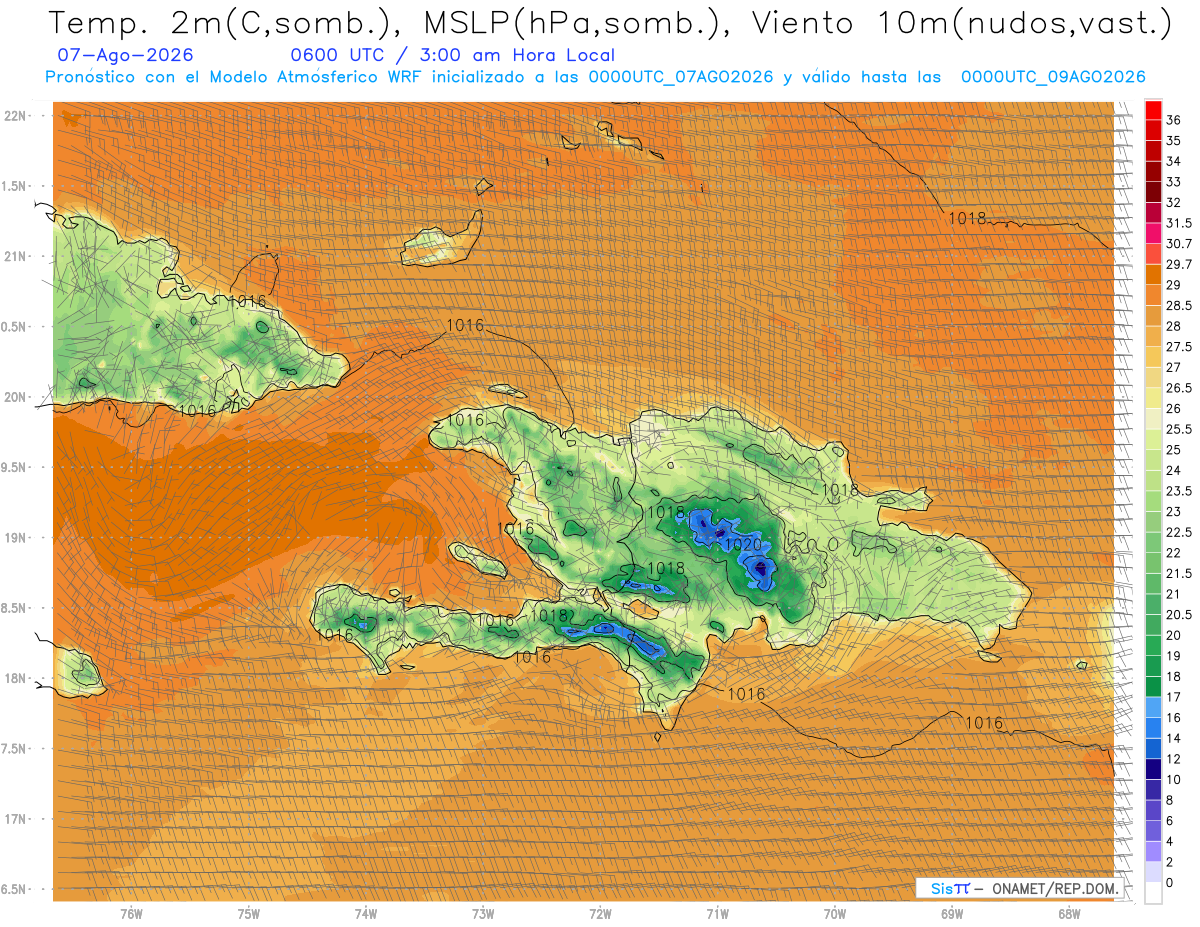Click the '1020' isobar label

click(x=743, y=545)
